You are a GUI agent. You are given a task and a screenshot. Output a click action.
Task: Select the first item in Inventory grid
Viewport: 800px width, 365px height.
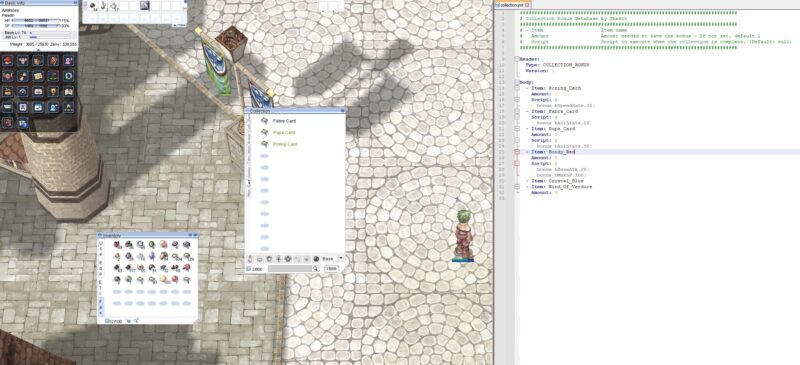(117, 244)
